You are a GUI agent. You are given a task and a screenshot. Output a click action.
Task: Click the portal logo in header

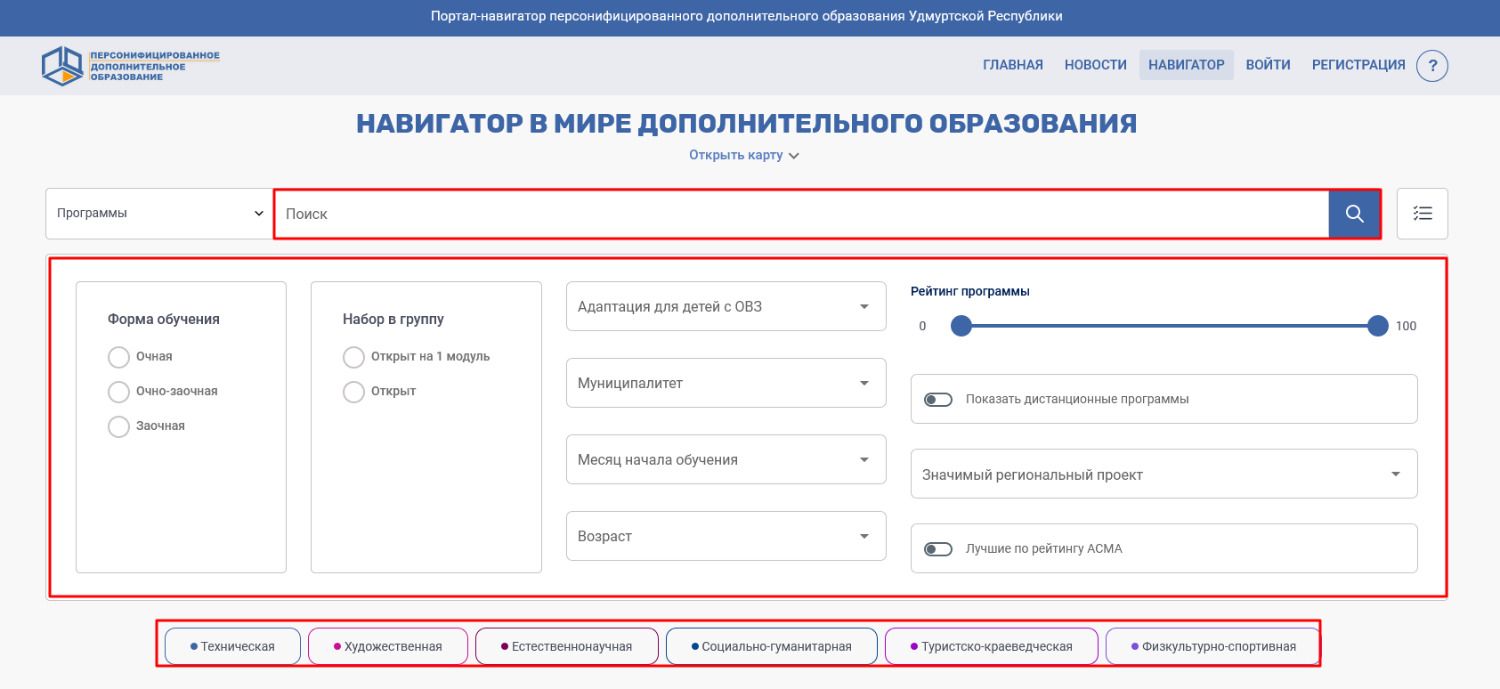(131, 66)
